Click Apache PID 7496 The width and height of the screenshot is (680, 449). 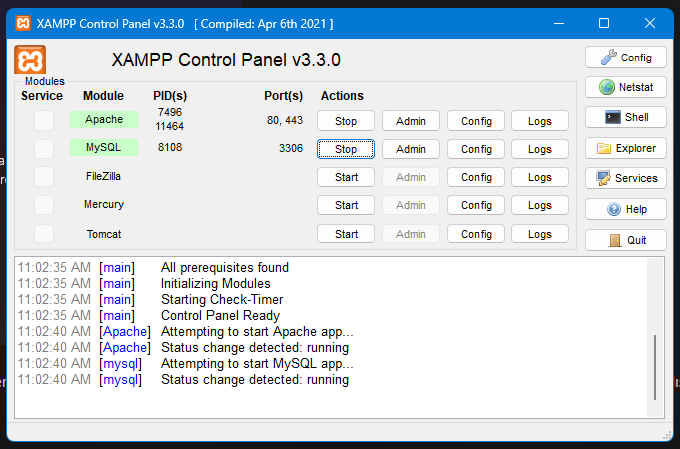[170, 112]
